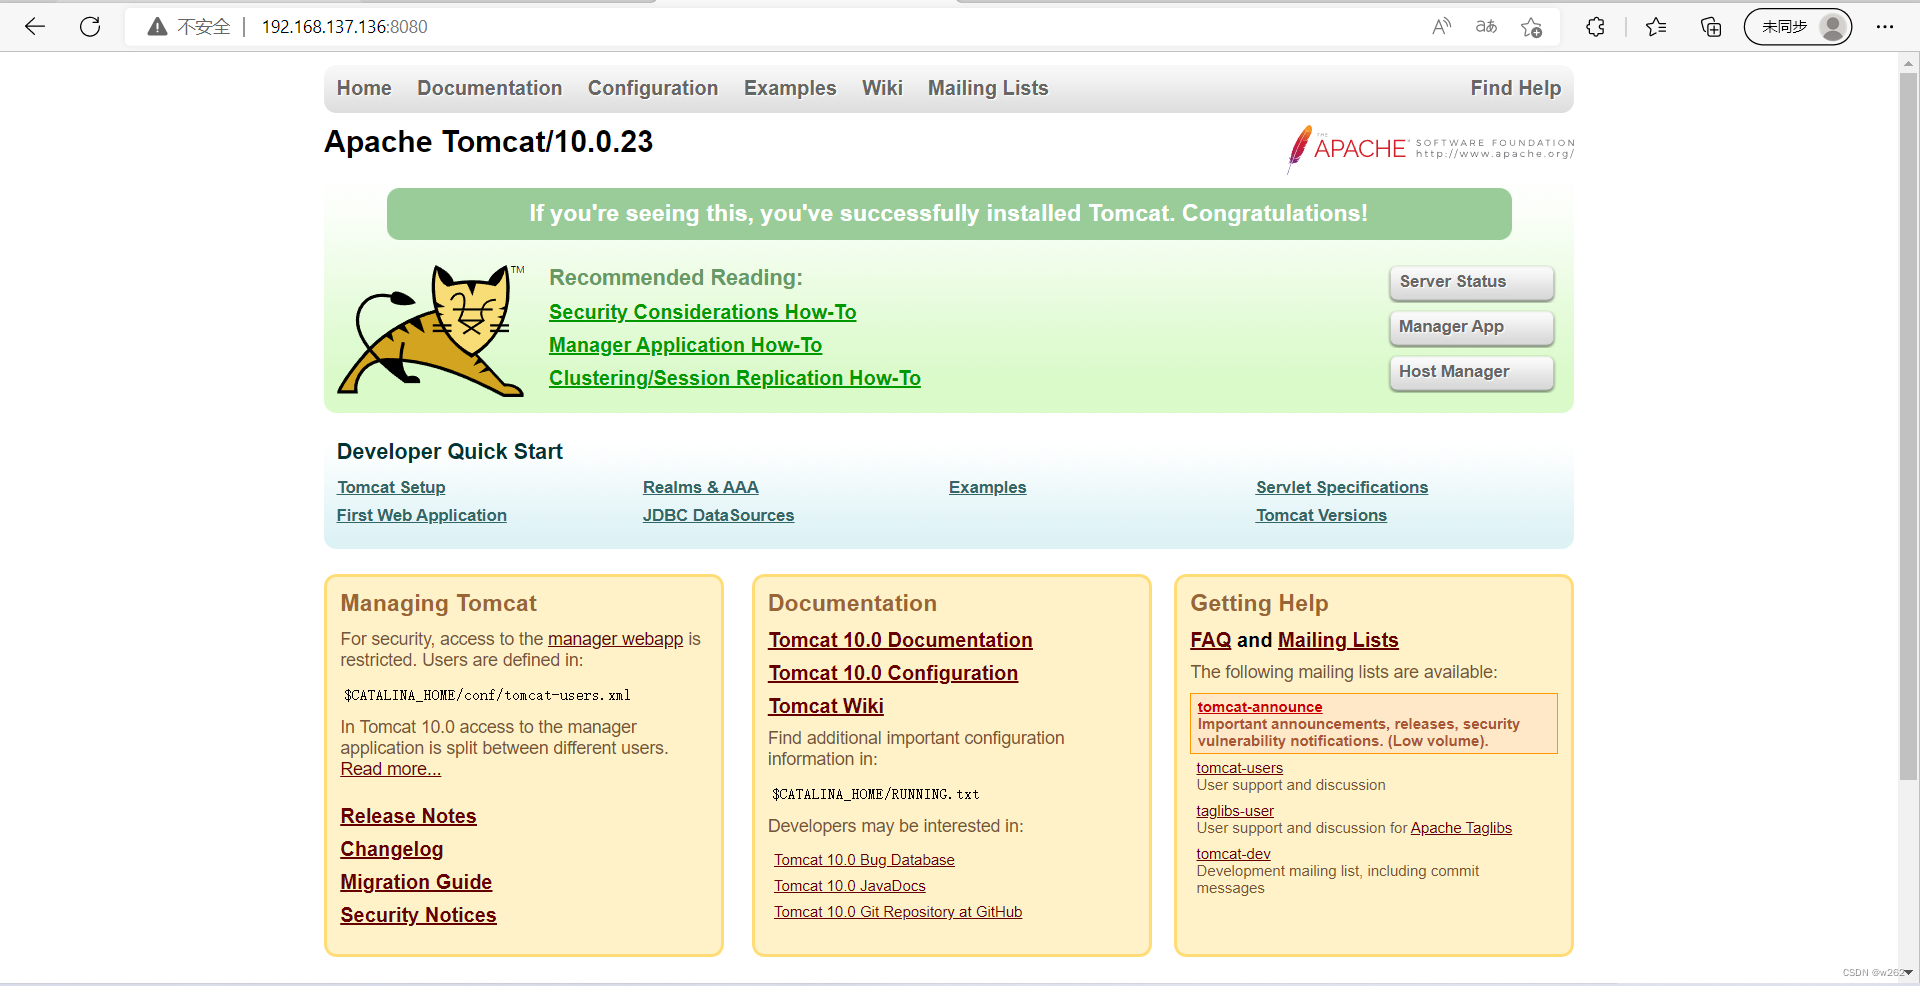Open Tomcat Versions link

pyautogui.click(x=1321, y=515)
